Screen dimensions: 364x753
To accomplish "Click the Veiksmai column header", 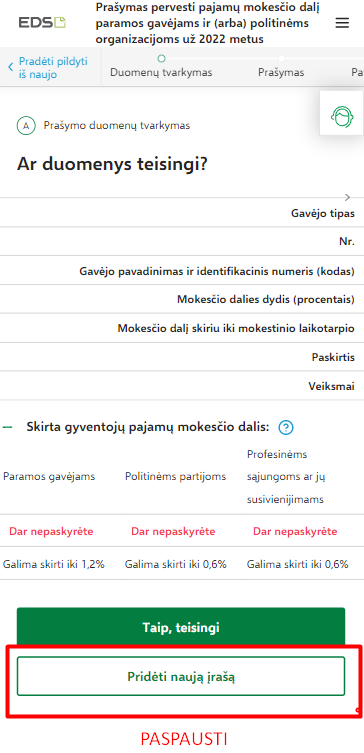I will [332, 387].
